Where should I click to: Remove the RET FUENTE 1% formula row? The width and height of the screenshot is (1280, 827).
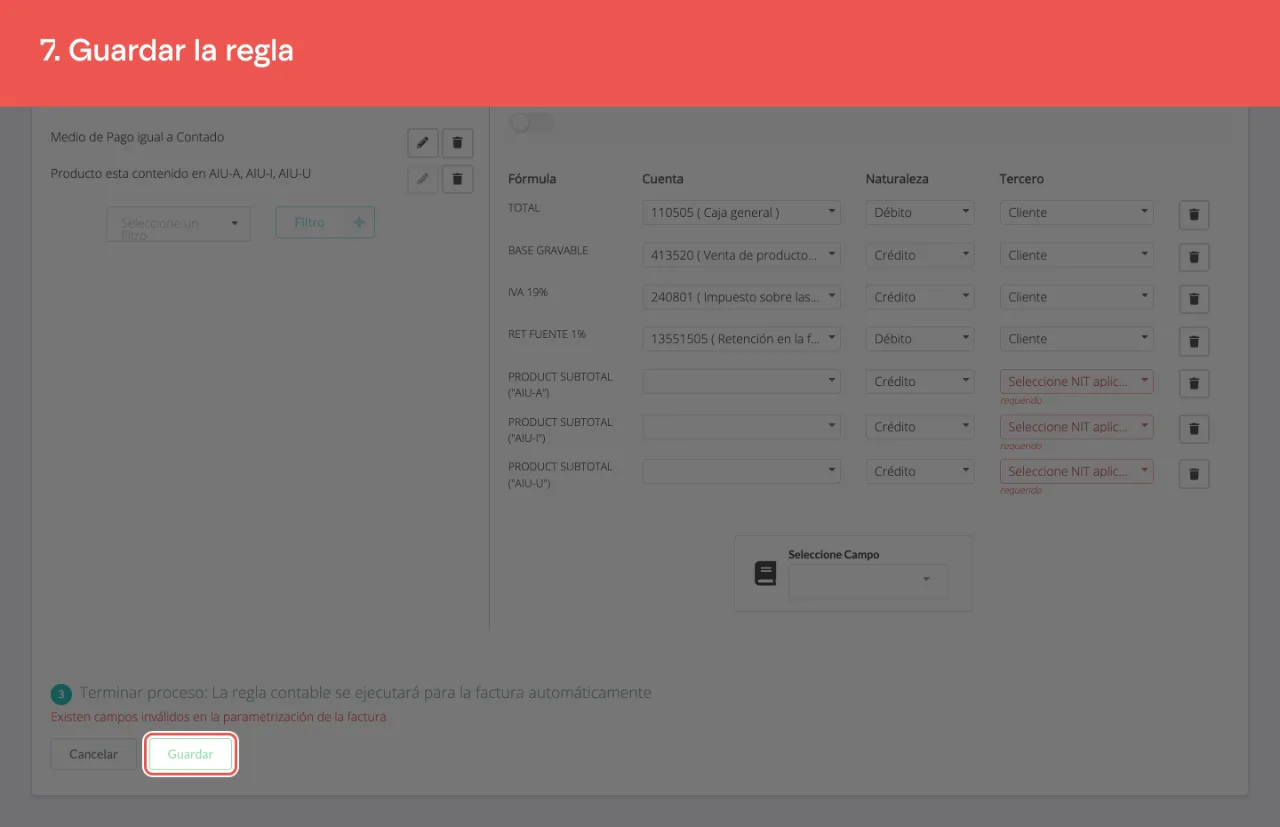pyautogui.click(x=1194, y=341)
